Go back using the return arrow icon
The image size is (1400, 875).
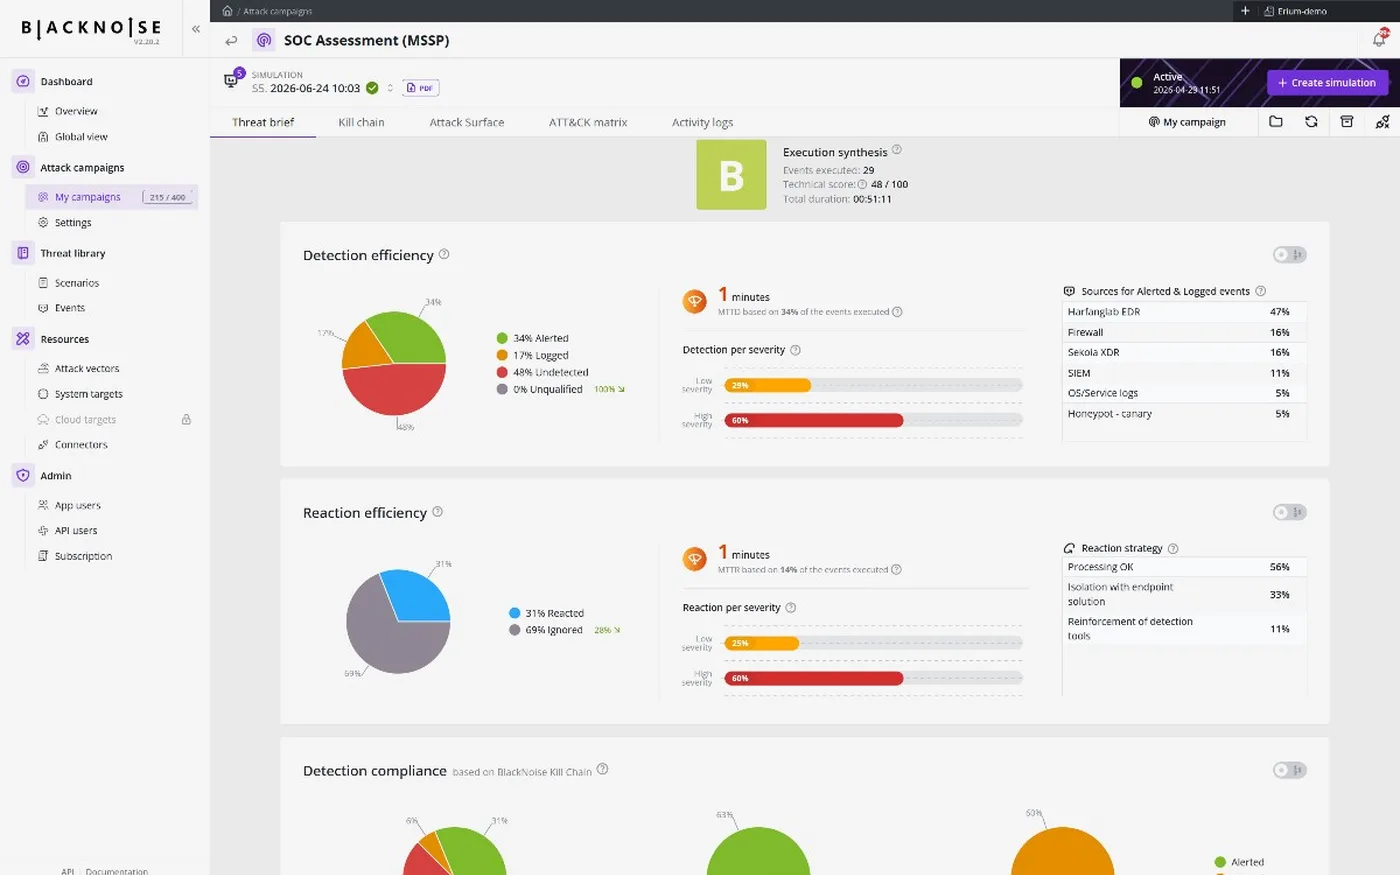pos(231,41)
